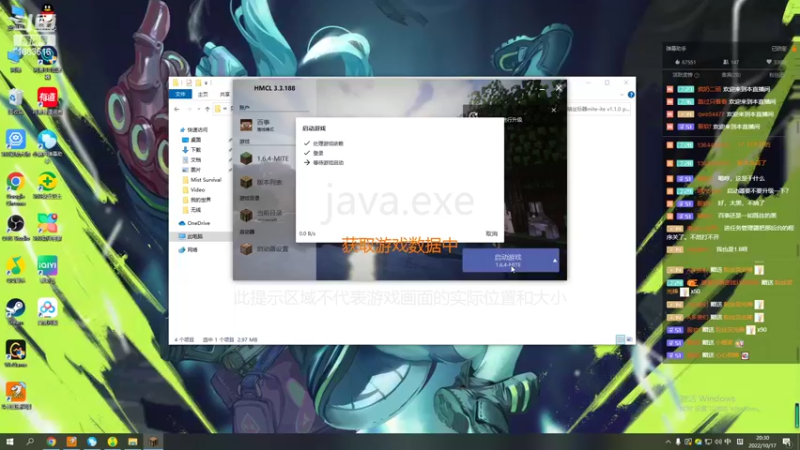Click the likes thumbs-up counter in chat panel
800x450 pixels.
click(685, 62)
